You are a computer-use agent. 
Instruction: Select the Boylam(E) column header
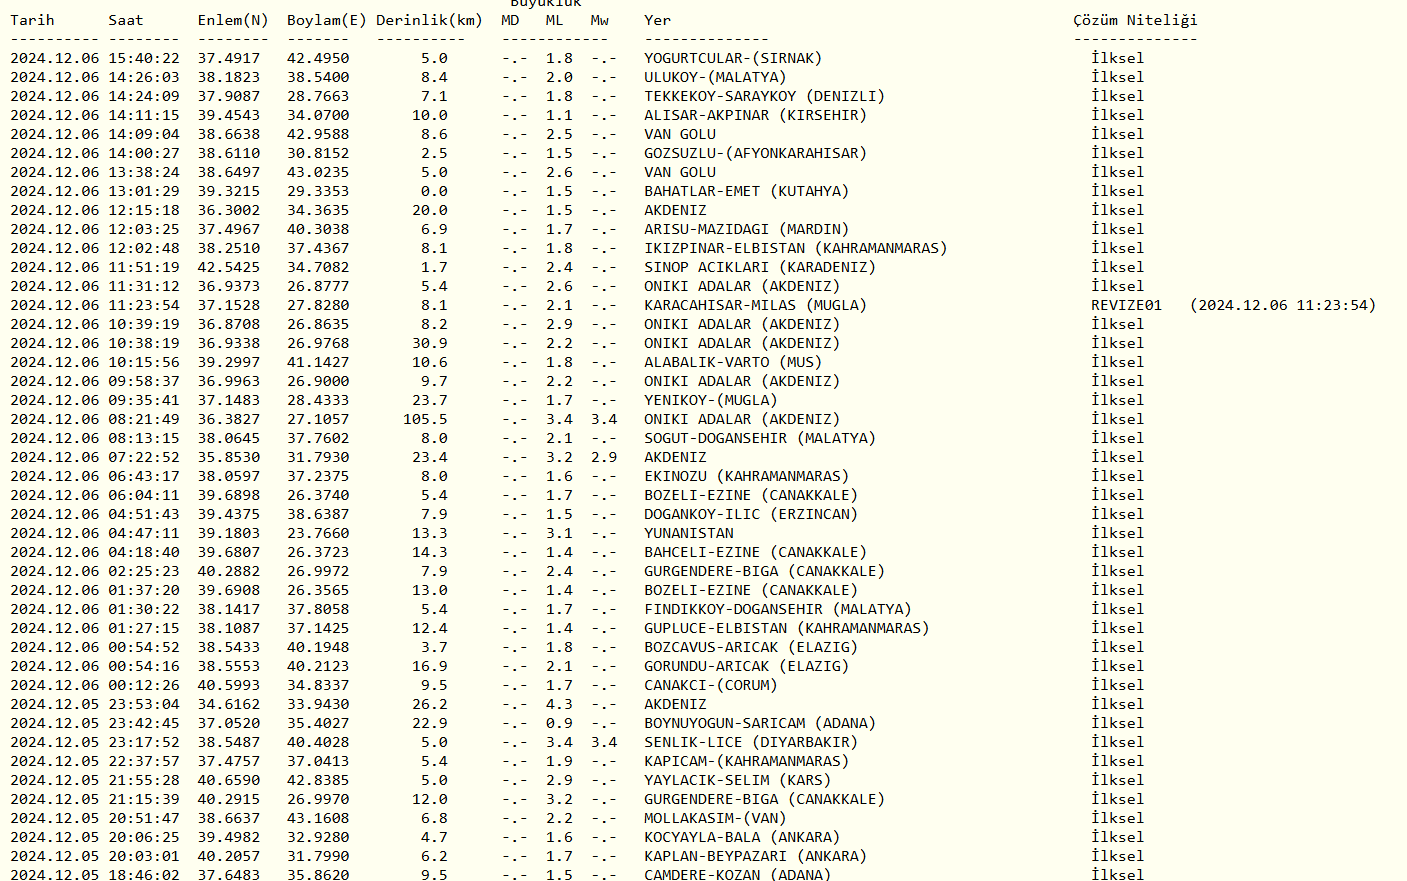327,20
